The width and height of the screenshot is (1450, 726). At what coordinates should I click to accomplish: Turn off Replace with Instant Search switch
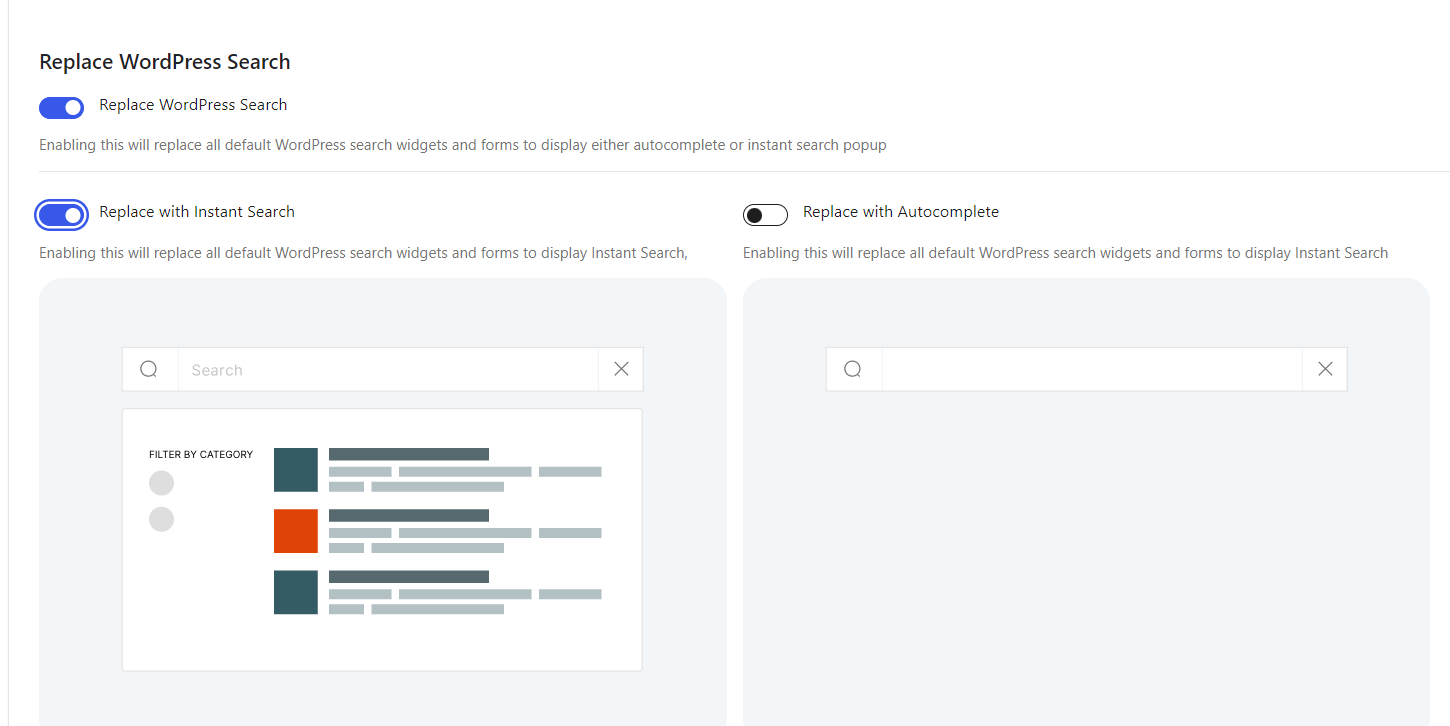tap(61, 214)
